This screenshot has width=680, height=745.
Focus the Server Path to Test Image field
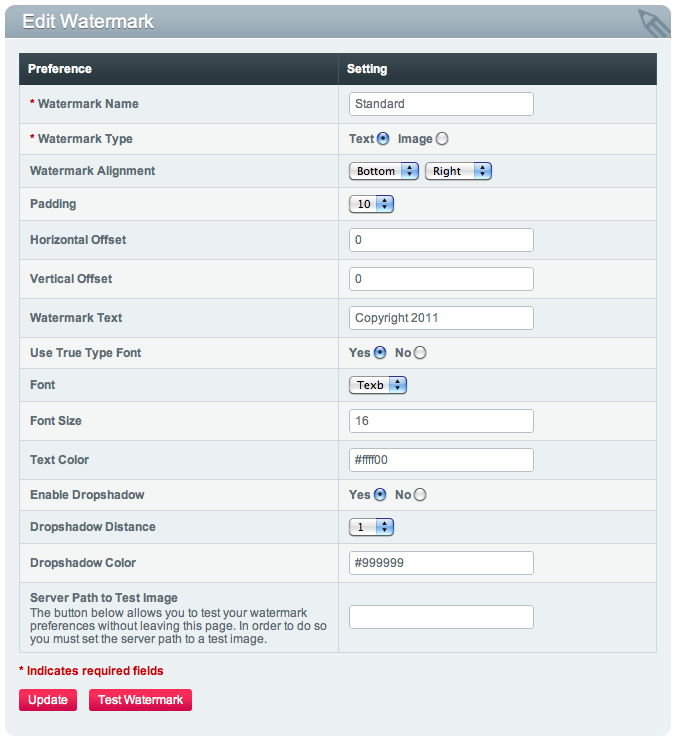[441, 617]
